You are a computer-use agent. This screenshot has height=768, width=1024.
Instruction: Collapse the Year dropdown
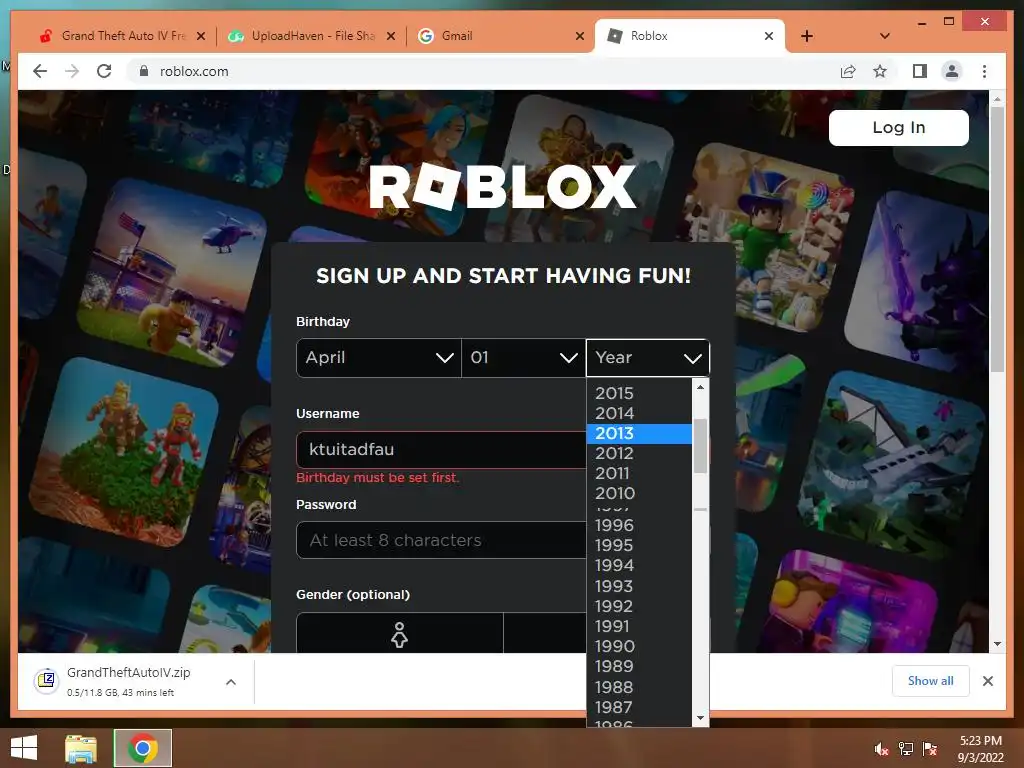[x=648, y=358]
